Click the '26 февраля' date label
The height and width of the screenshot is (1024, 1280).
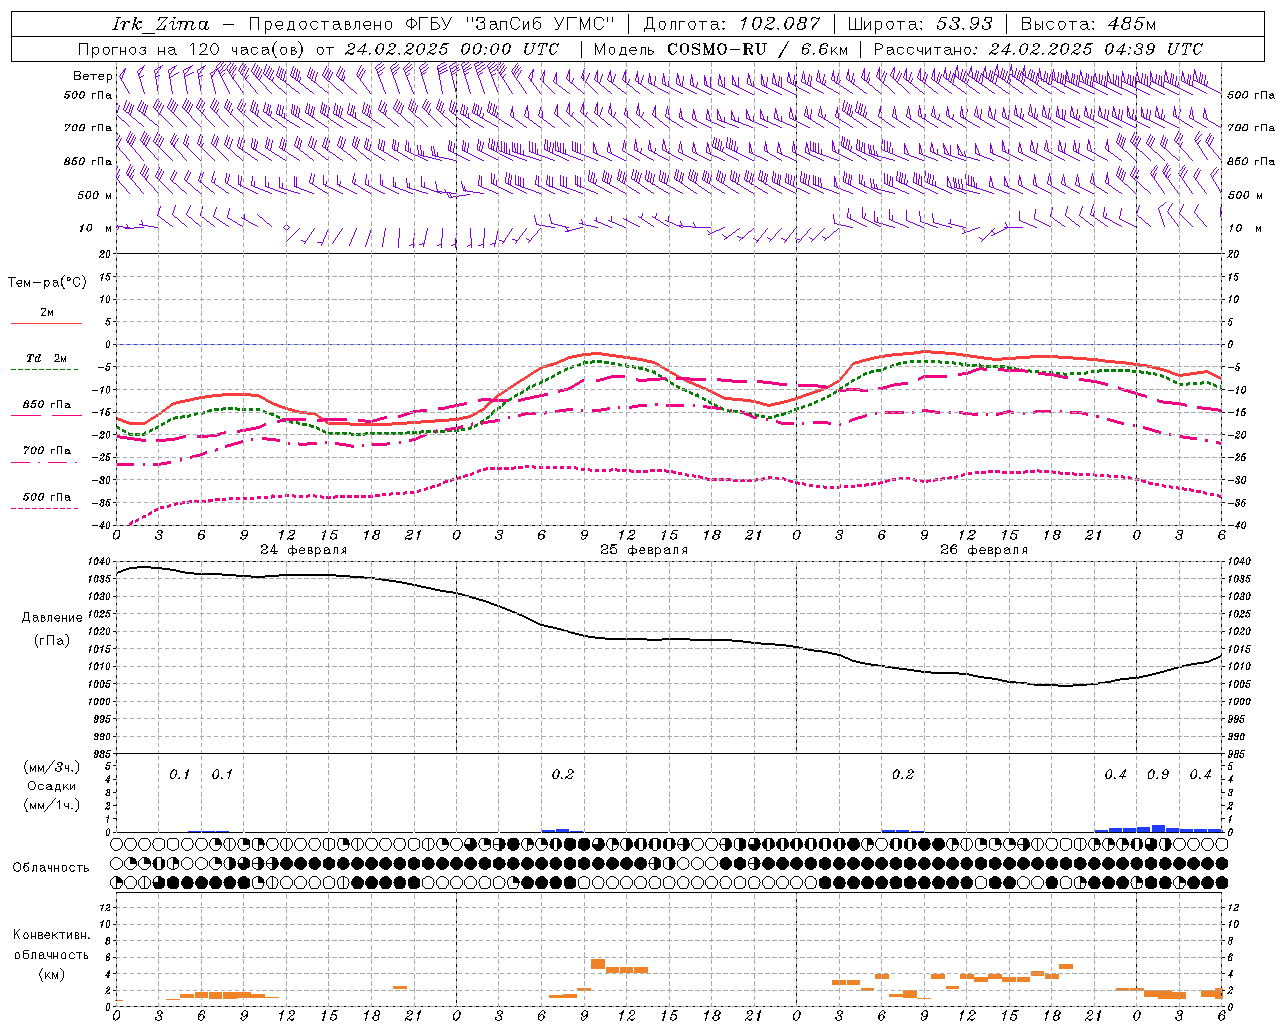(984, 550)
